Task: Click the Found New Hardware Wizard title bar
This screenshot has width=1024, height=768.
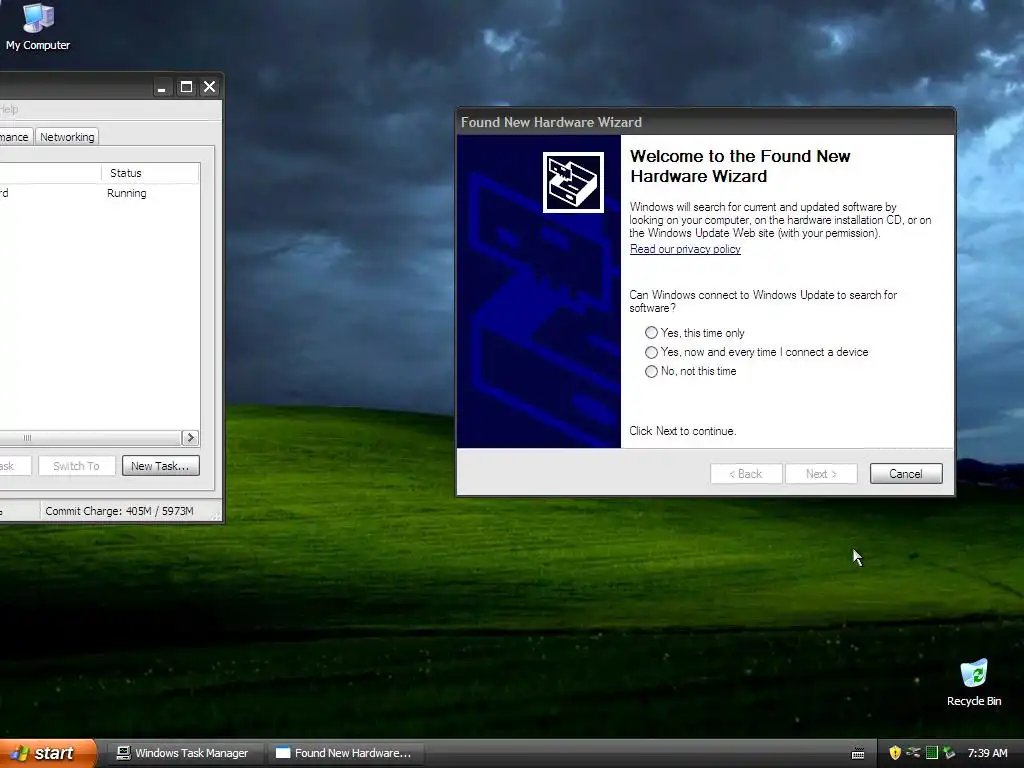Action: coord(705,122)
